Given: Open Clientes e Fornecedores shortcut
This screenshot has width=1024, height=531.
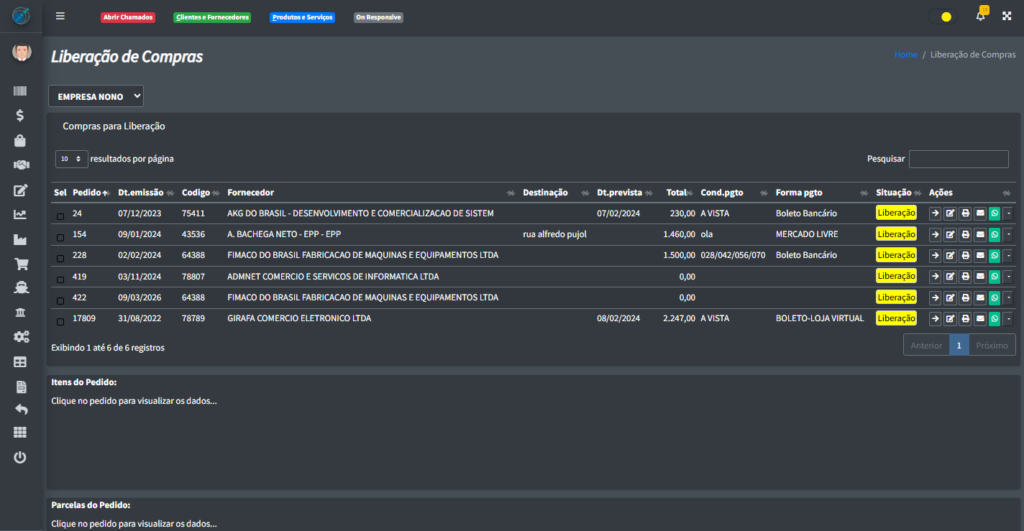Looking at the screenshot, I should pos(212,17).
